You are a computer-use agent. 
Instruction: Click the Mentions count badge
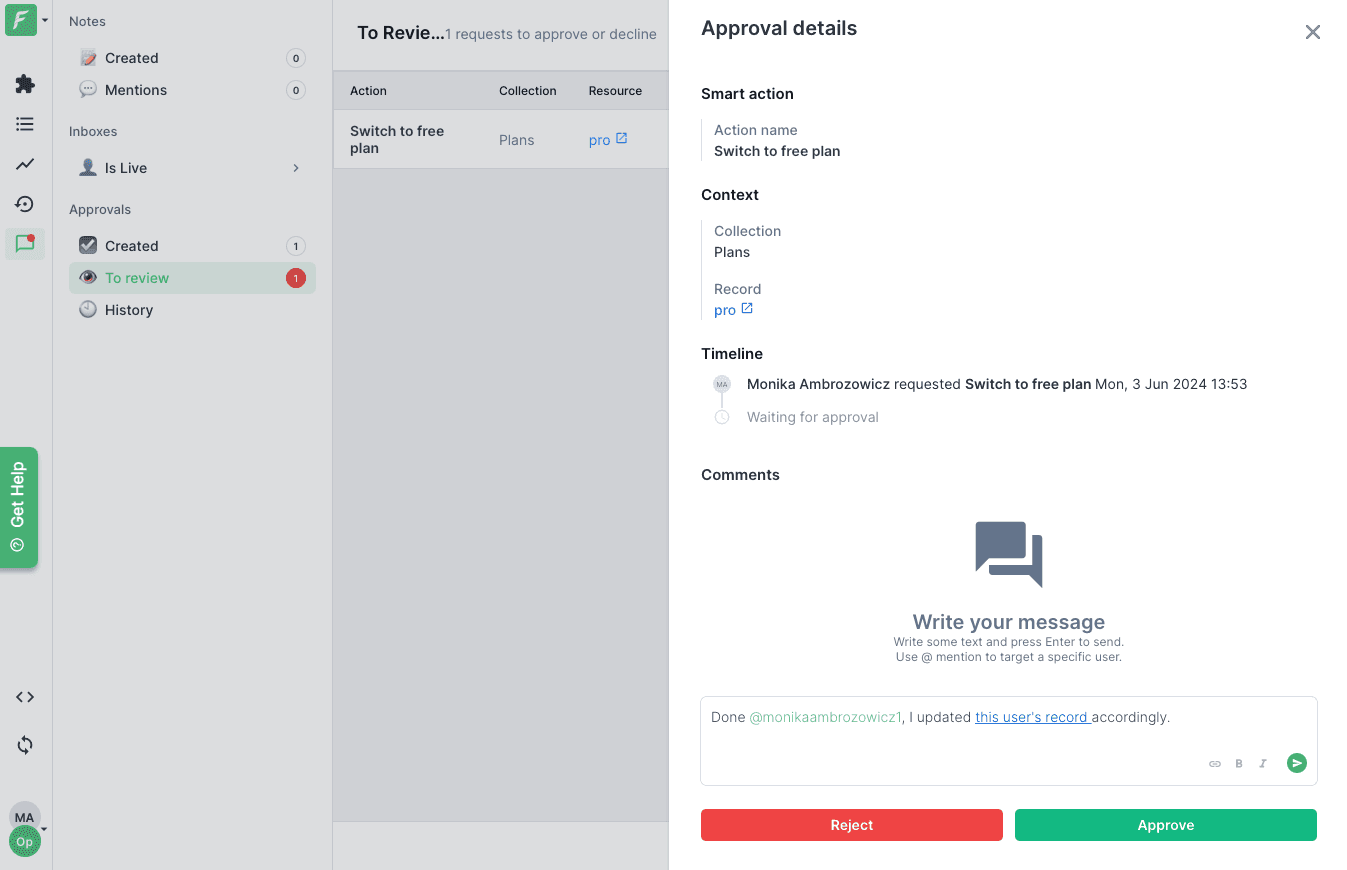click(295, 90)
